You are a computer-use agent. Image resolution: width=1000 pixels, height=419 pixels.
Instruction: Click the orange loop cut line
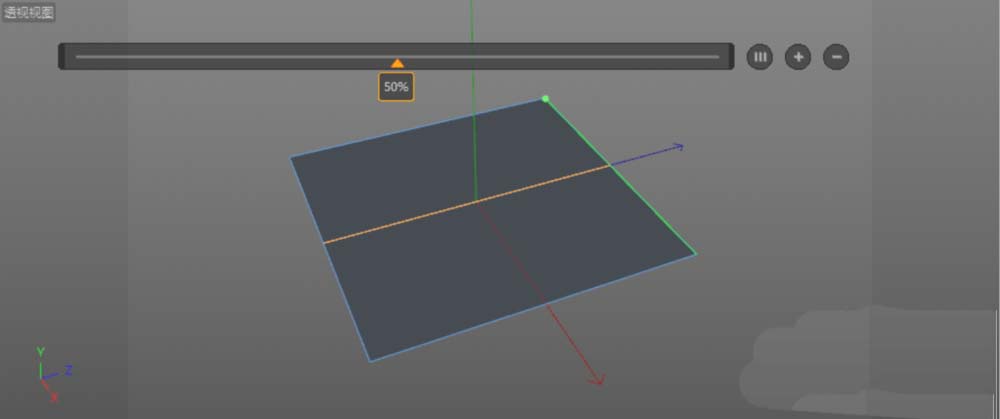(x=466, y=204)
